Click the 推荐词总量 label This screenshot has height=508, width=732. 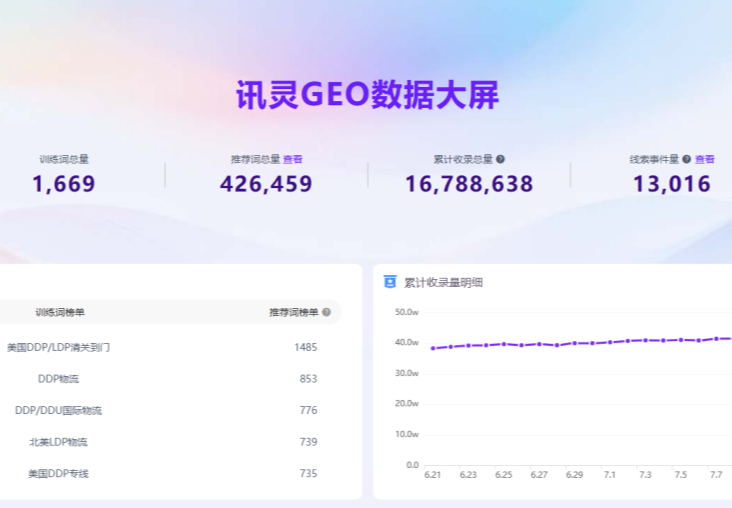(x=255, y=159)
